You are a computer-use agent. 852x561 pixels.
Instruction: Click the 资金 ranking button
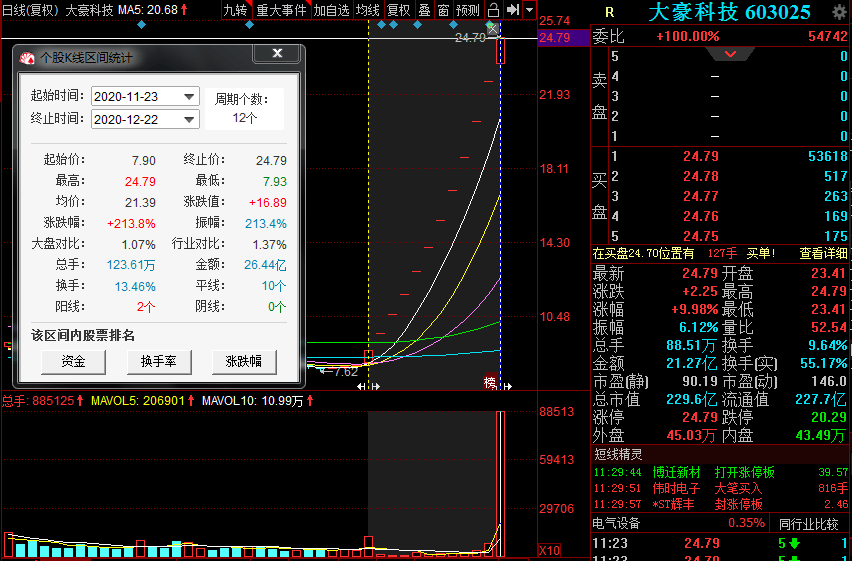(73, 362)
